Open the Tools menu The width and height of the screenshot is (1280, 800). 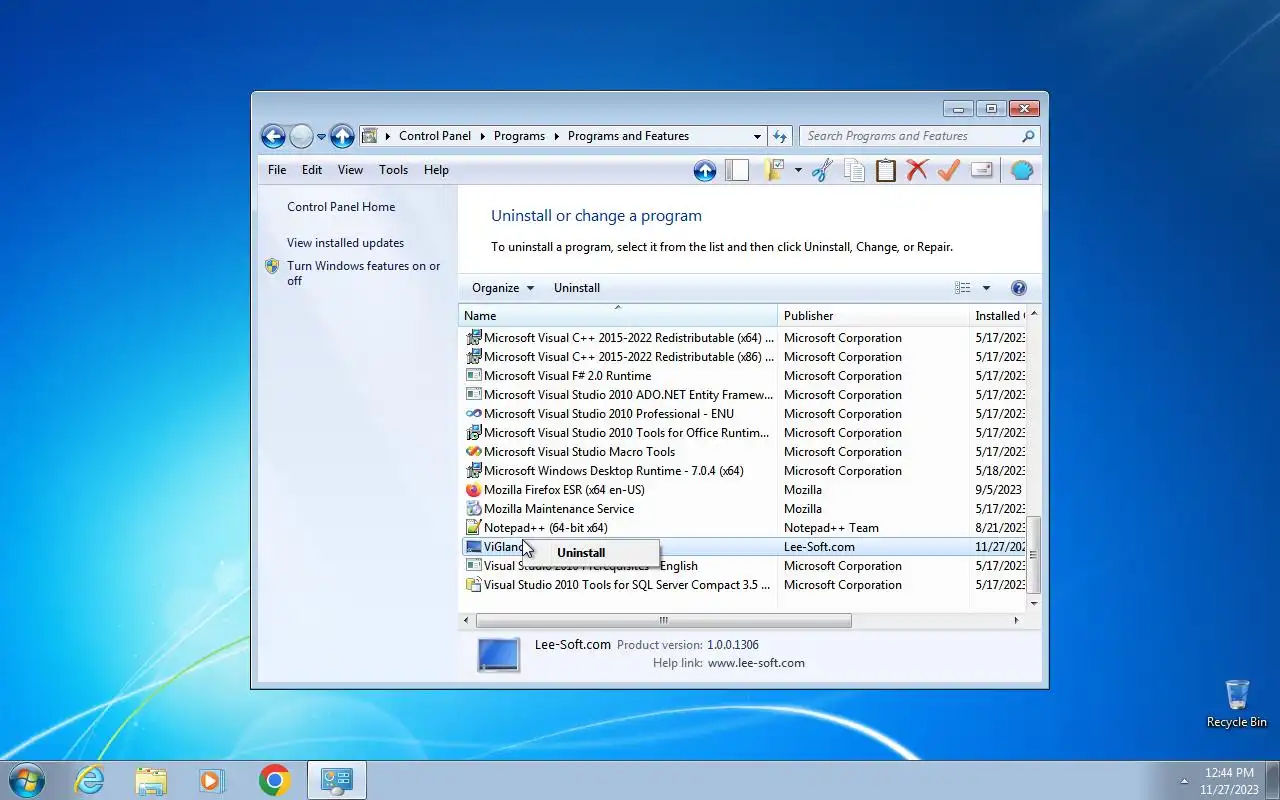393,170
